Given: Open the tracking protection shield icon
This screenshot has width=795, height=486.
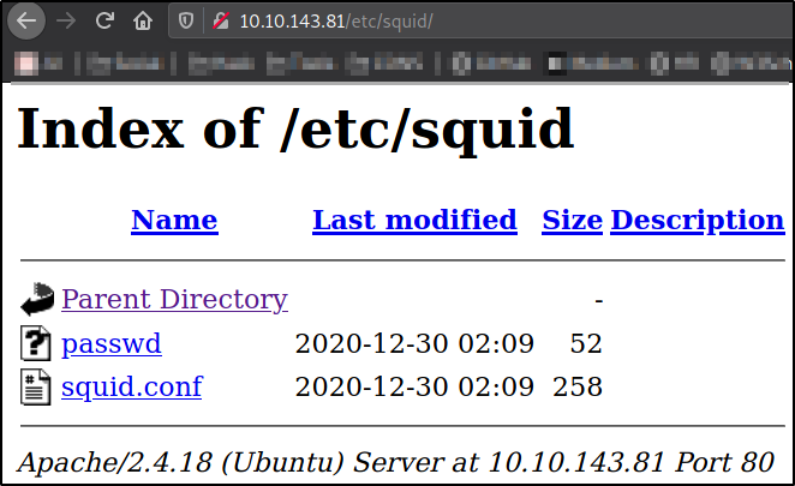Looking at the screenshot, I should click(186, 21).
